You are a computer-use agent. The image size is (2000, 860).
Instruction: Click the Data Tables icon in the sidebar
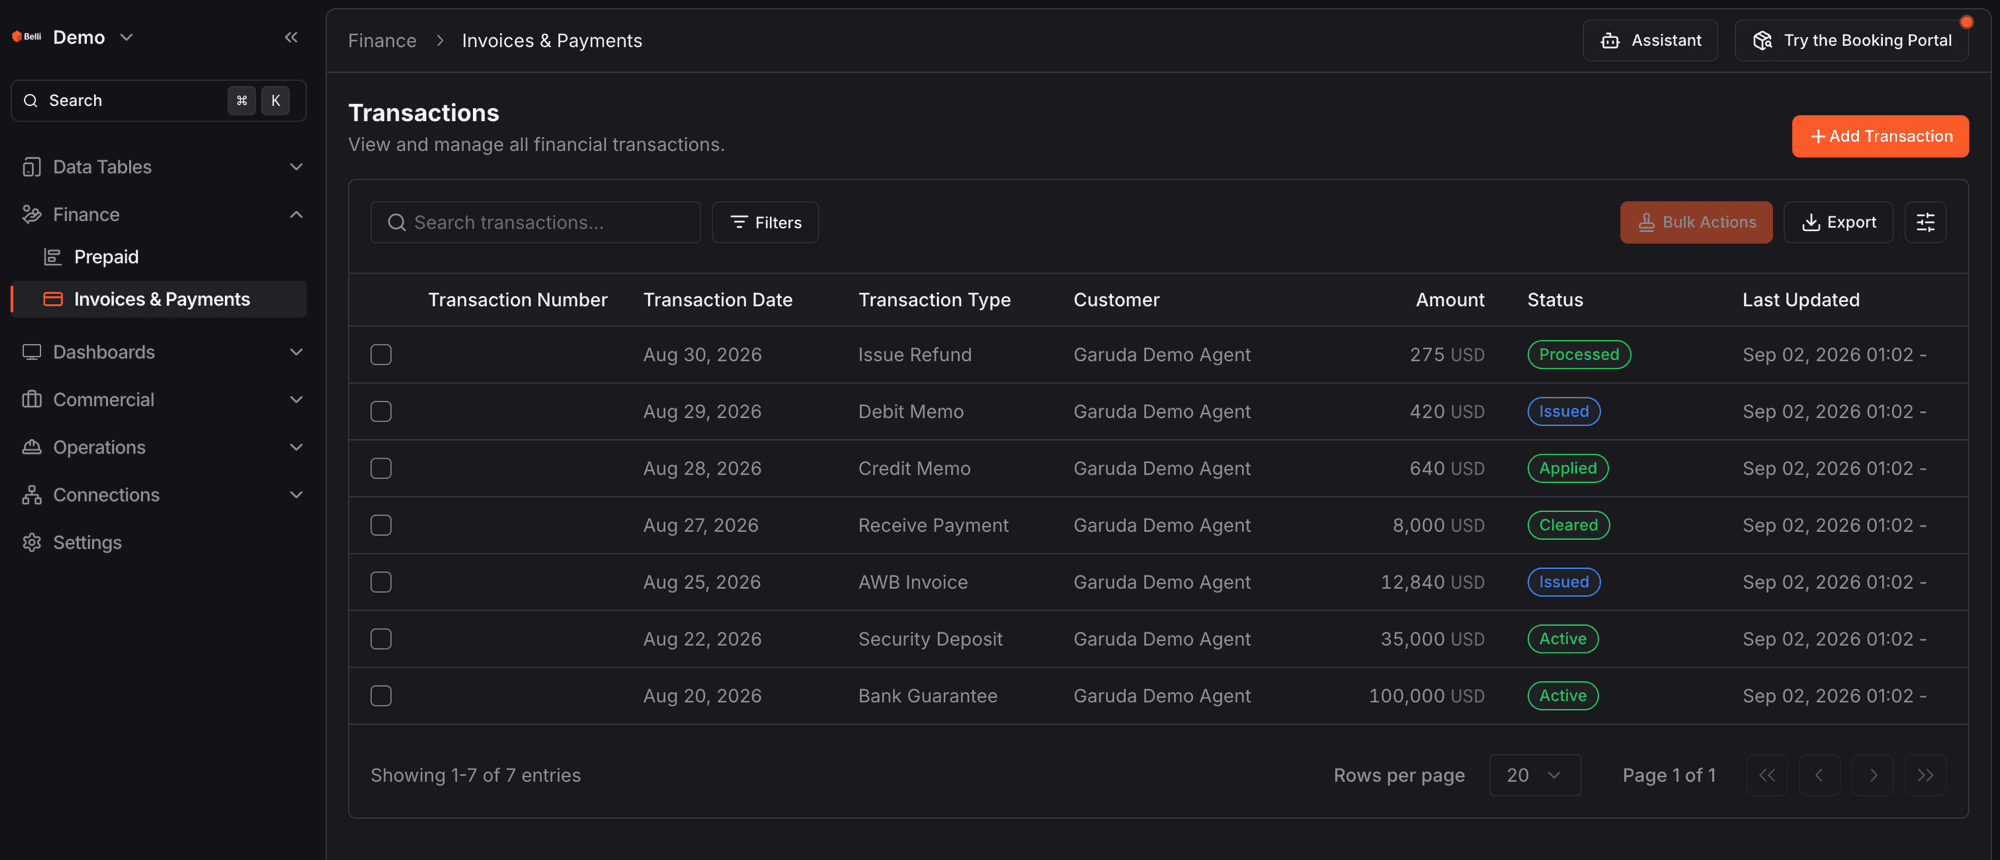pos(32,167)
